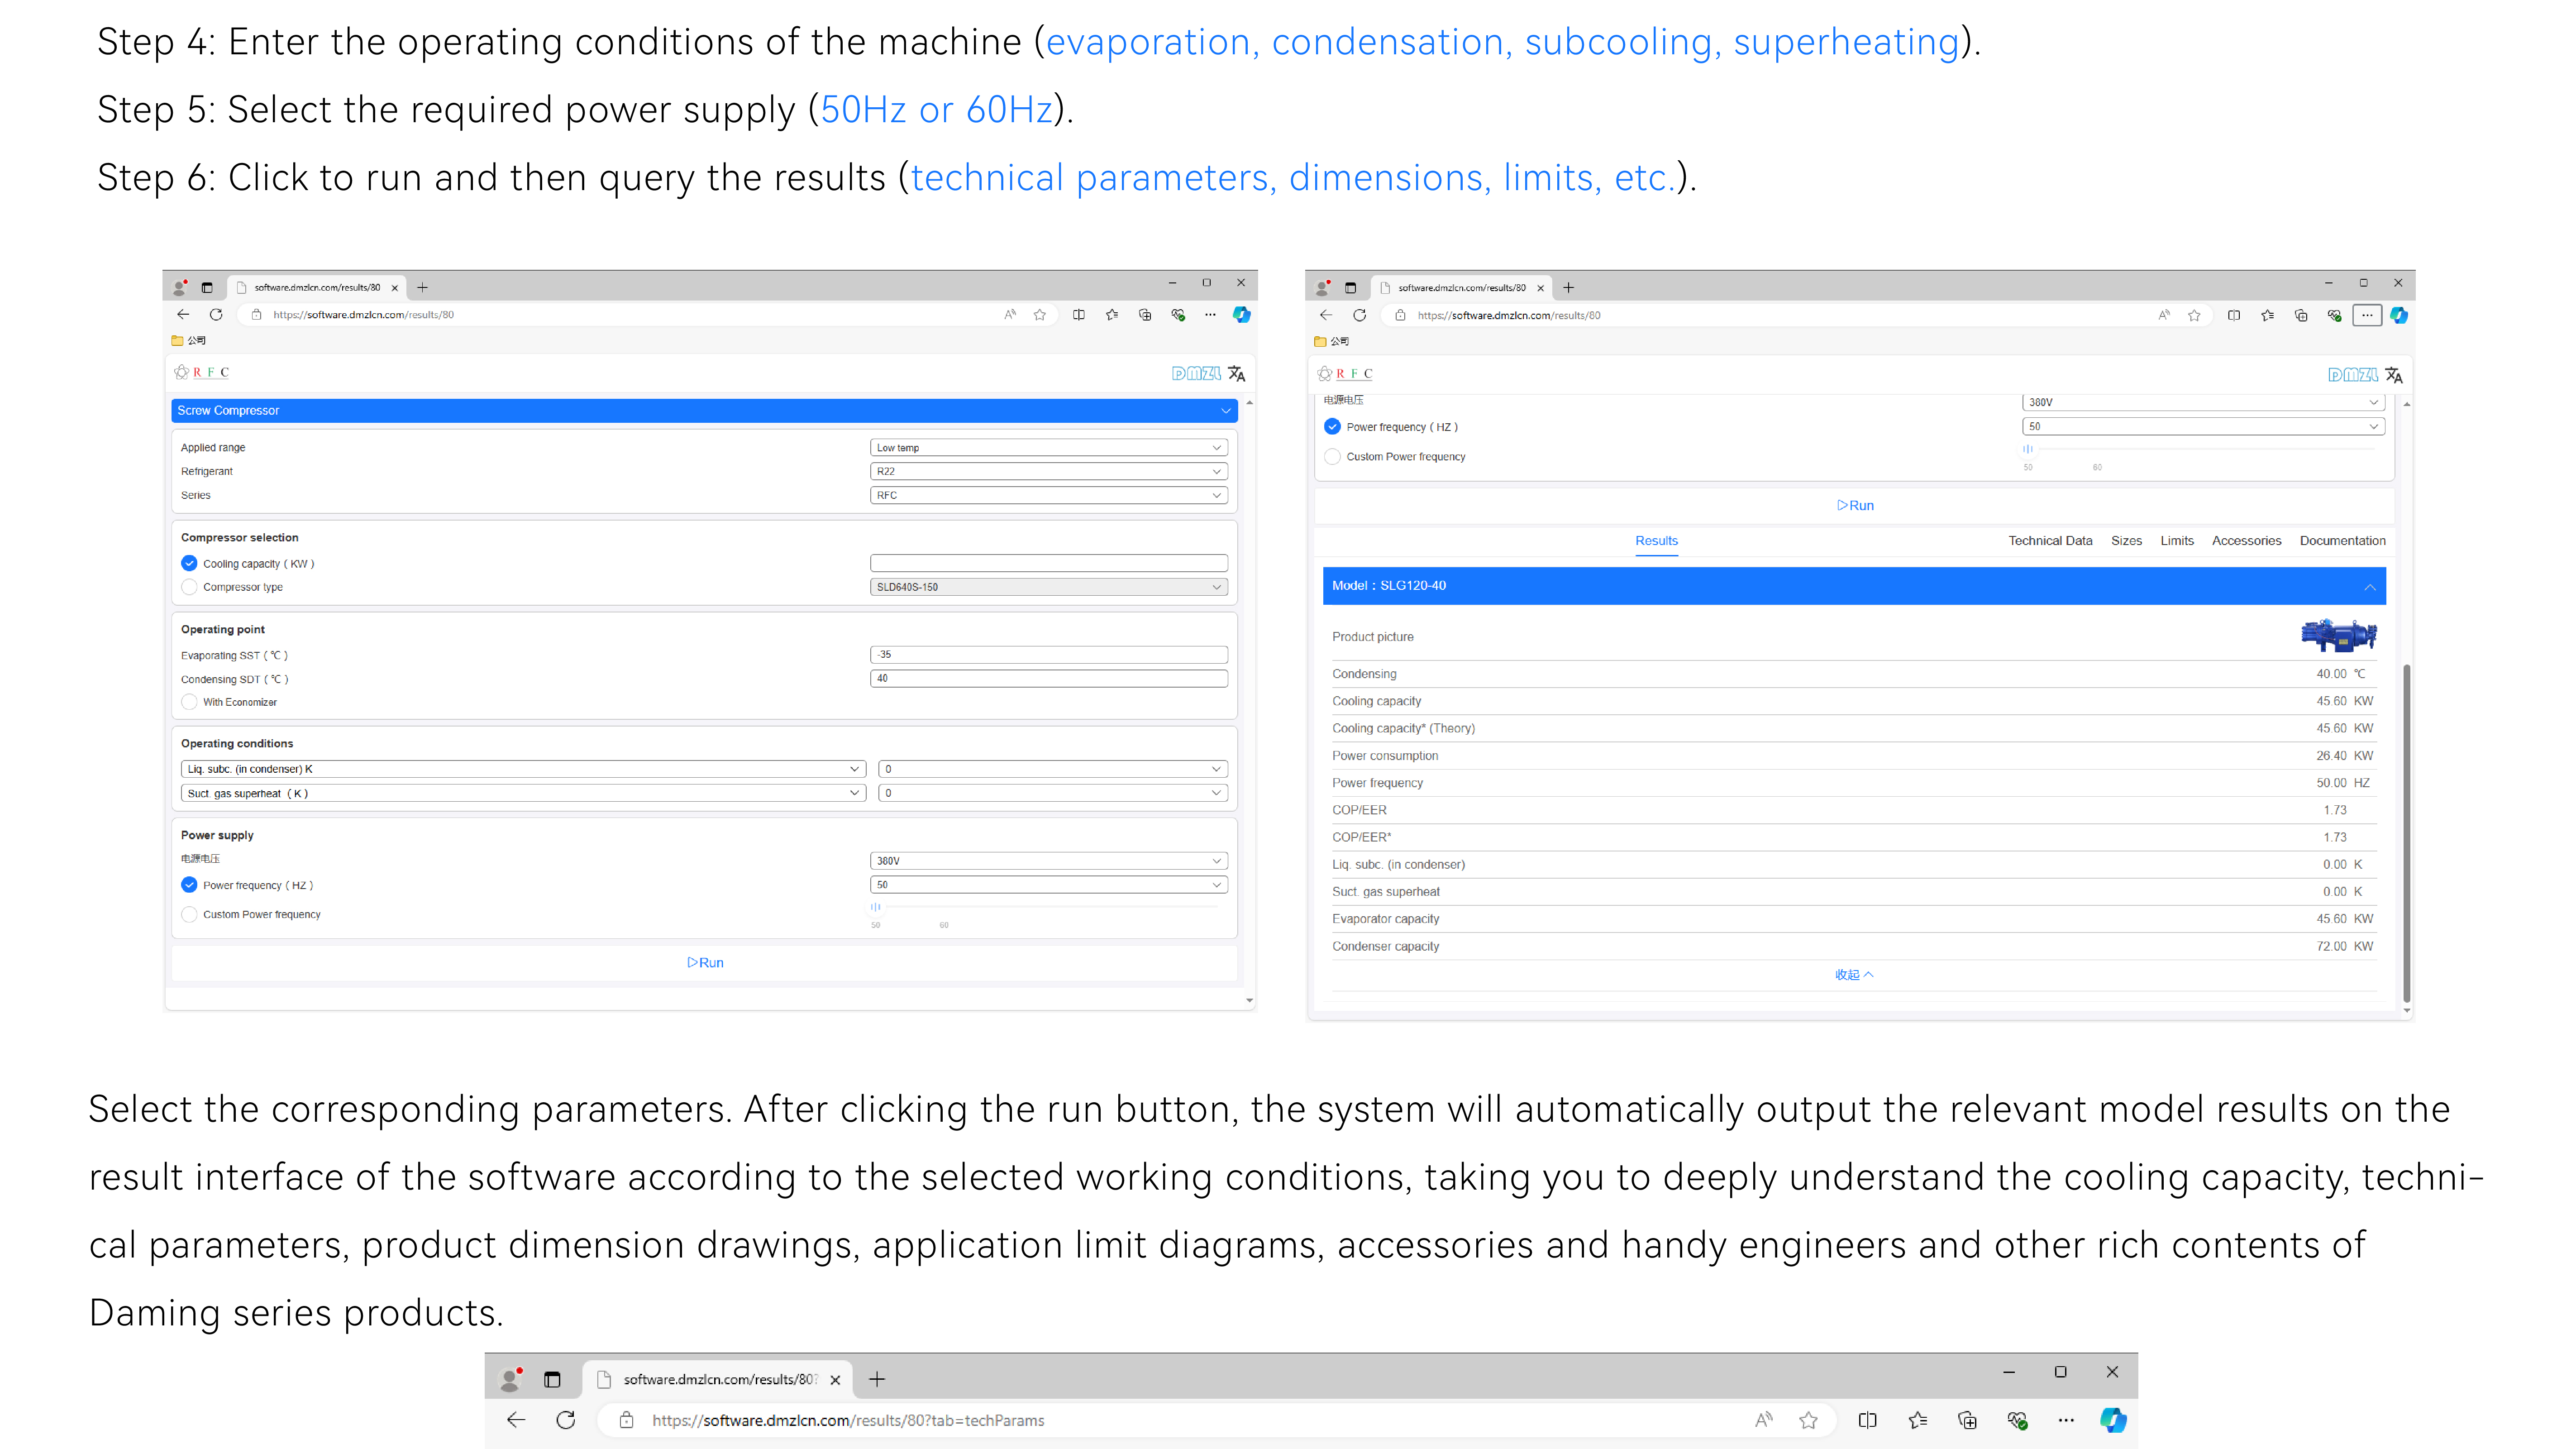Collapse the Model: SLG120-40 panel
Viewport: 2576px width, 1449px height.
point(1854,586)
